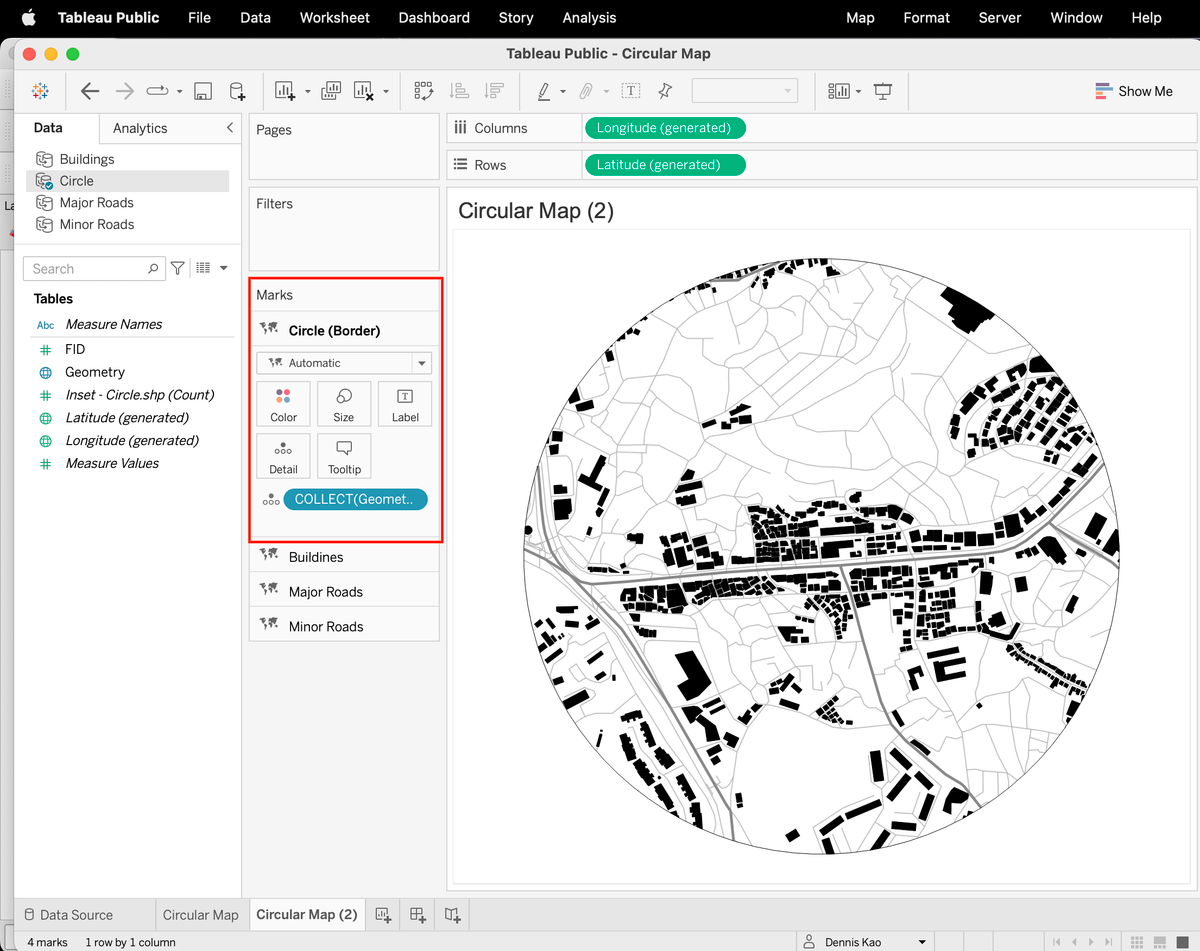Click the search magnifier icon
The image size is (1200, 951).
(153, 268)
